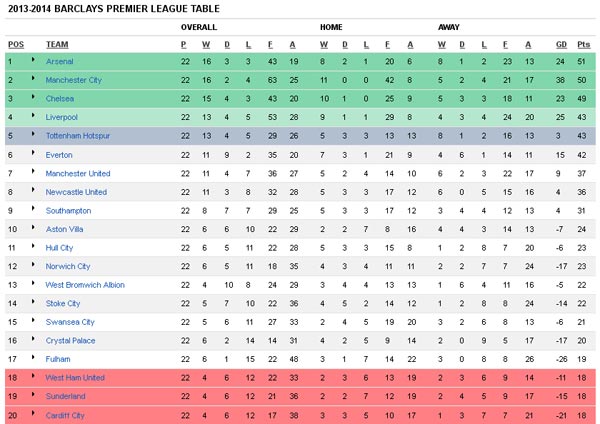Expand the Cardiff City row arrow

click(x=33, y=413)
